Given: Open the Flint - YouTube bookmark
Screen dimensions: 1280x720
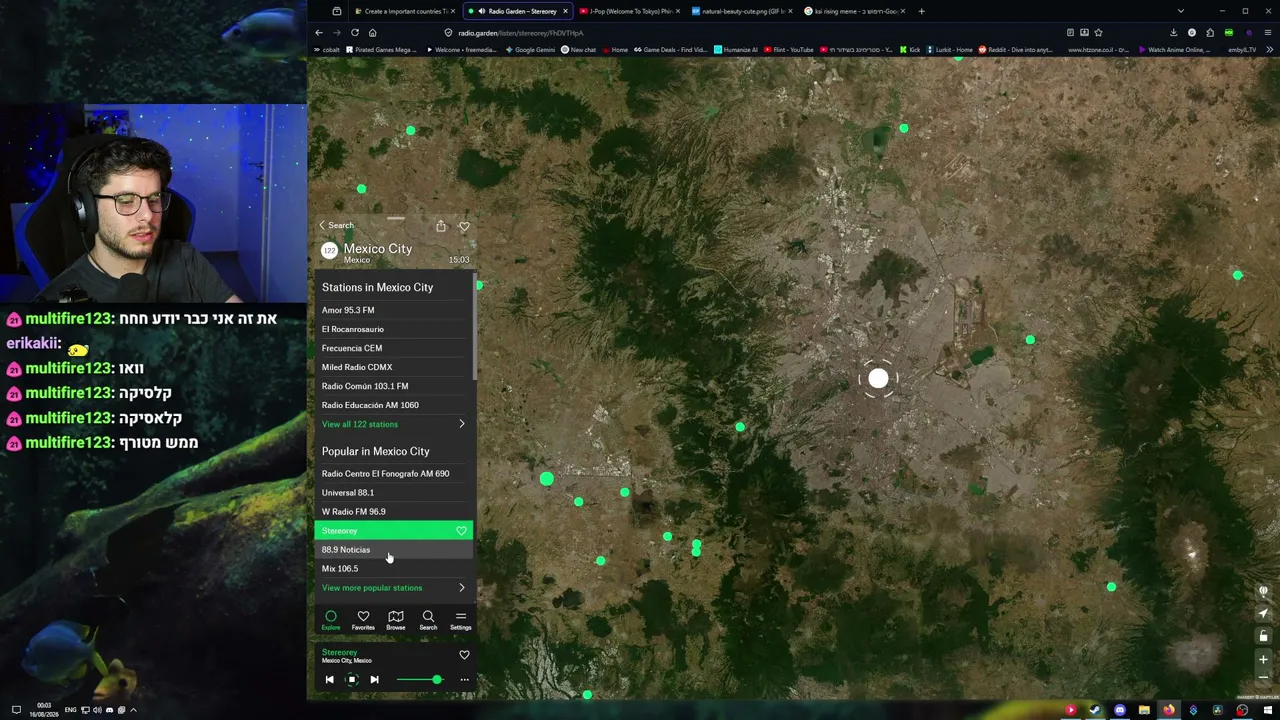Looking at the screenshot, I should pos(788,50).
